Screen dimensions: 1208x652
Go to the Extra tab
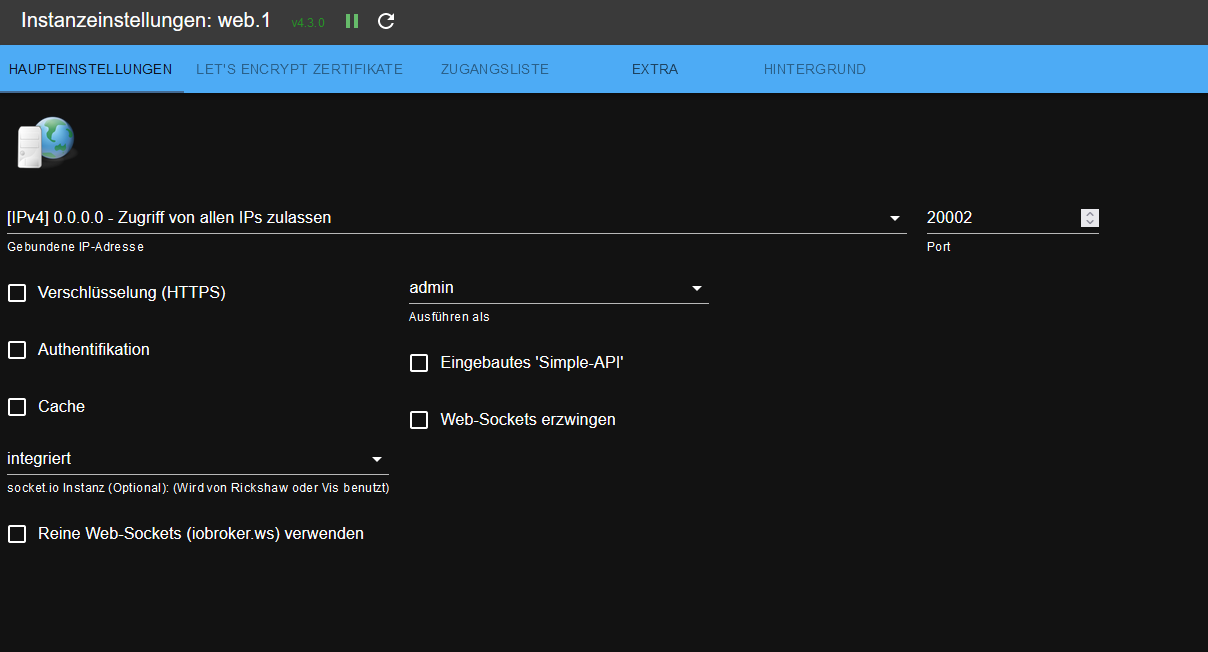(x=655, y=70)
